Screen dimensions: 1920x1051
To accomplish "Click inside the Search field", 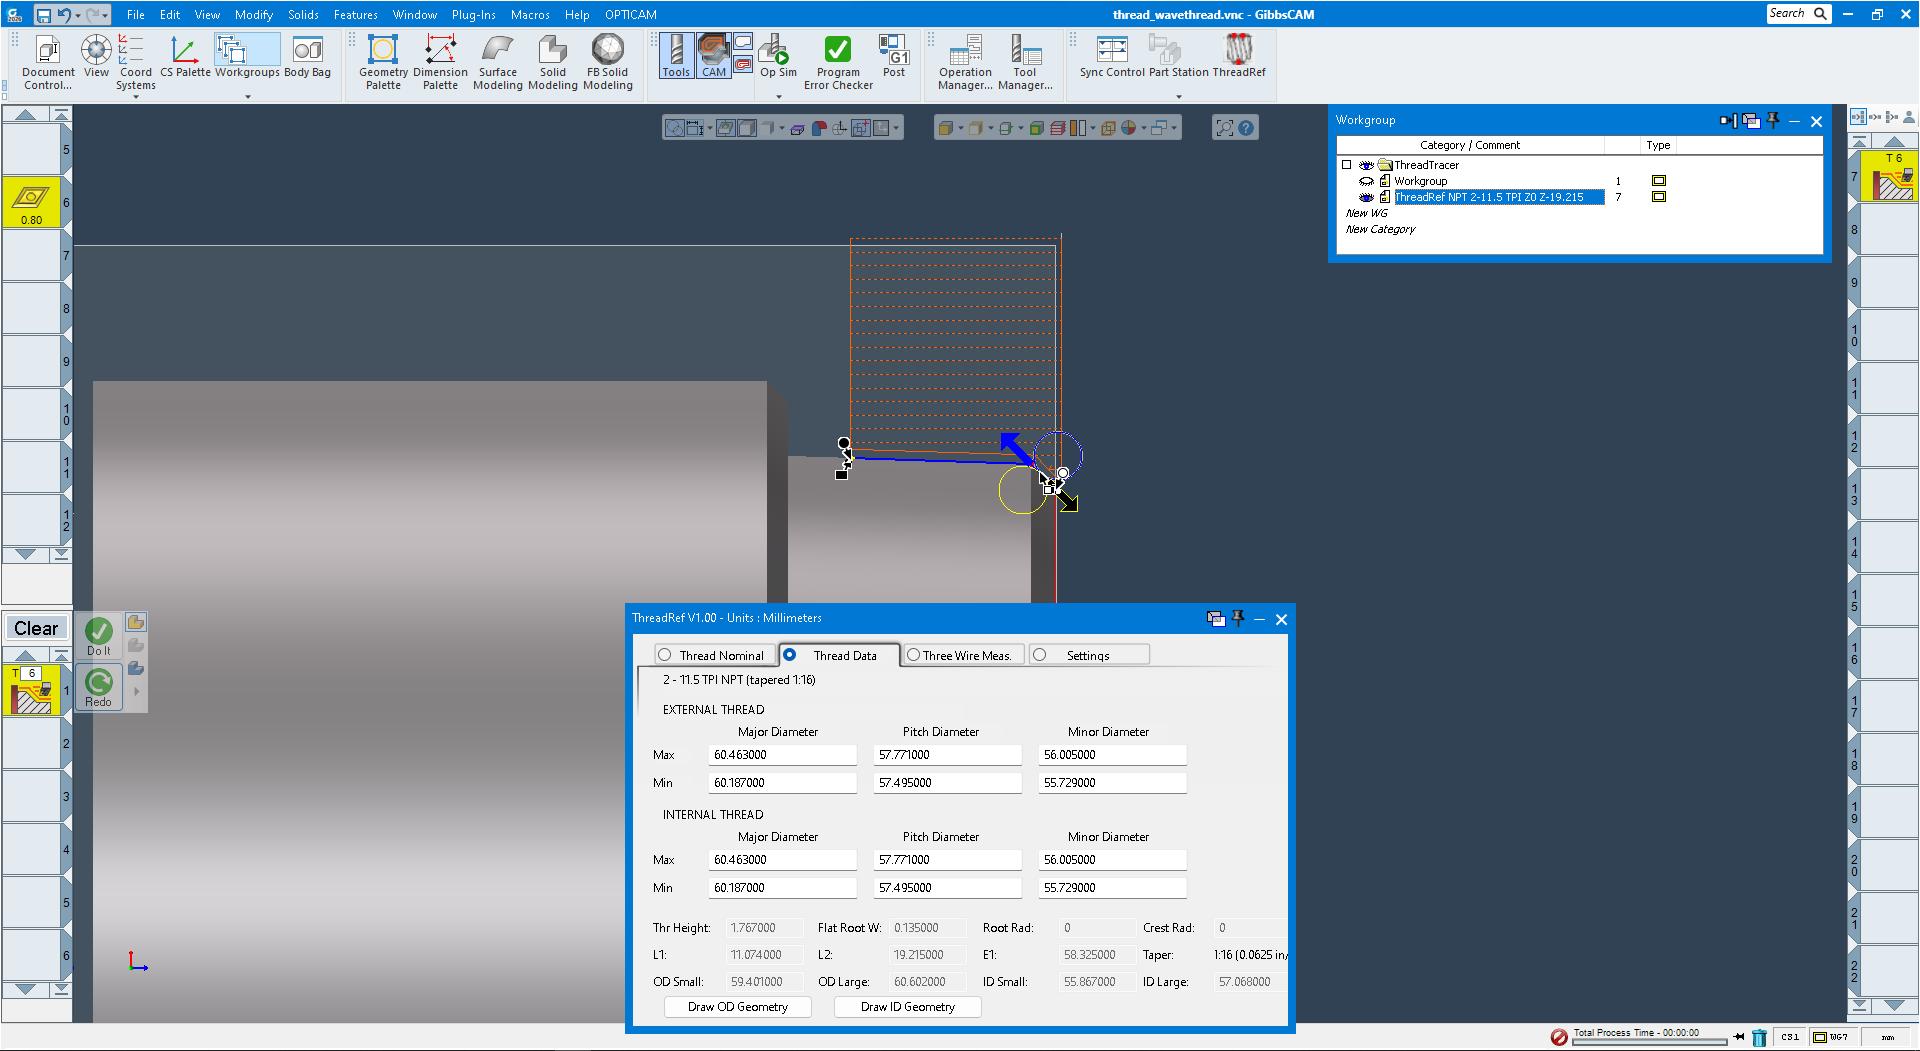I will pos(1793,13).
